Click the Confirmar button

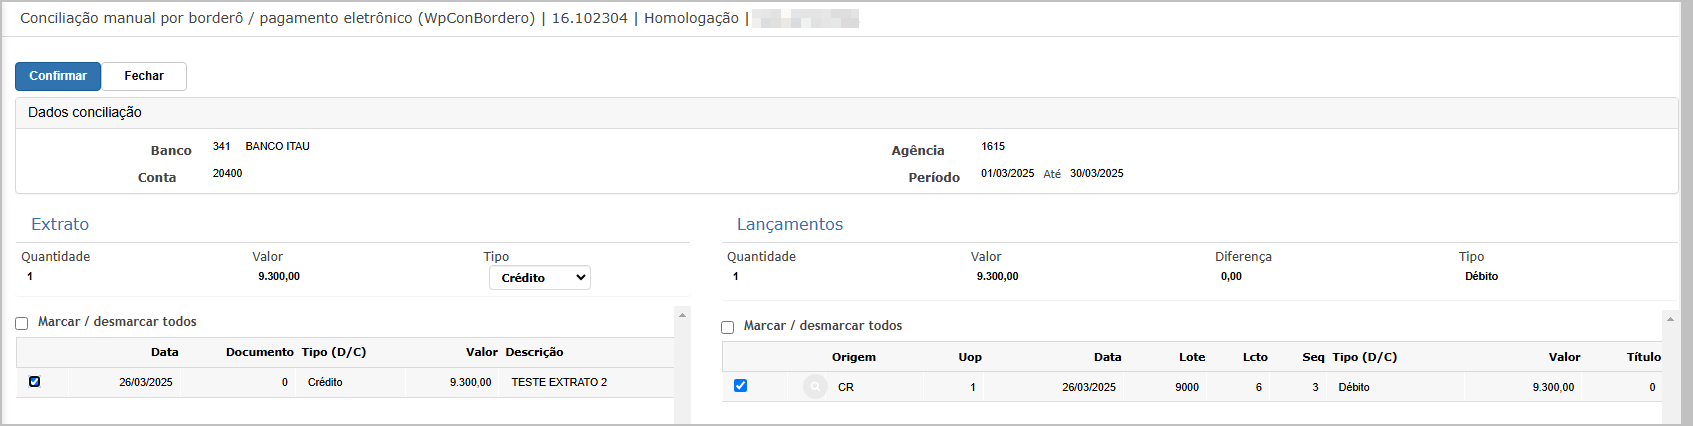[x=58, y=76]
